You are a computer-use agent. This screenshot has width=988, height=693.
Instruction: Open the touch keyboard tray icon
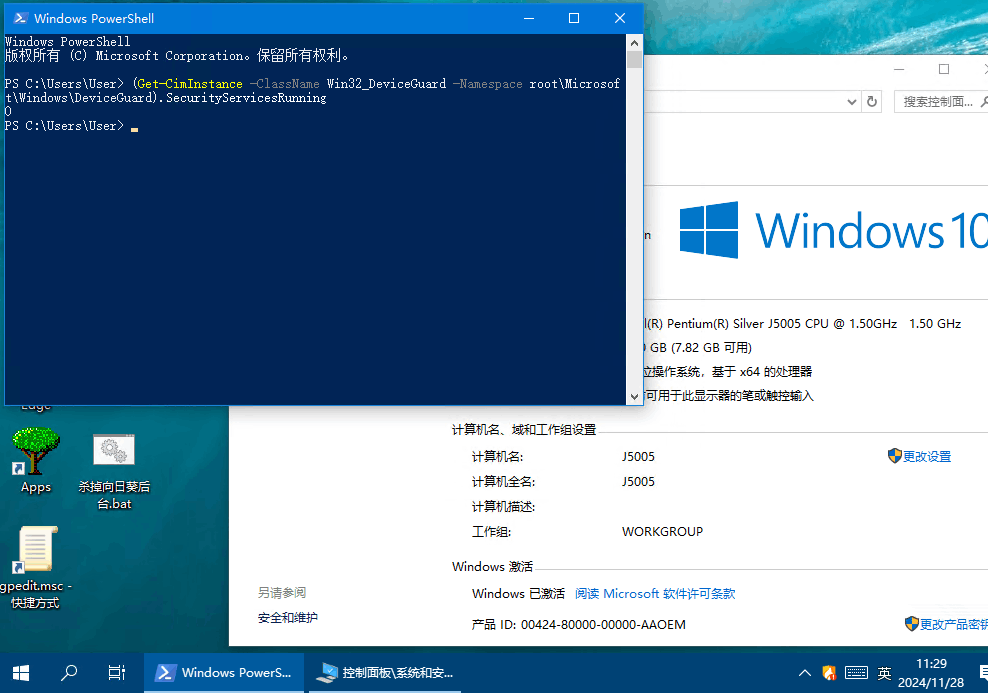[x=856, y=673]
